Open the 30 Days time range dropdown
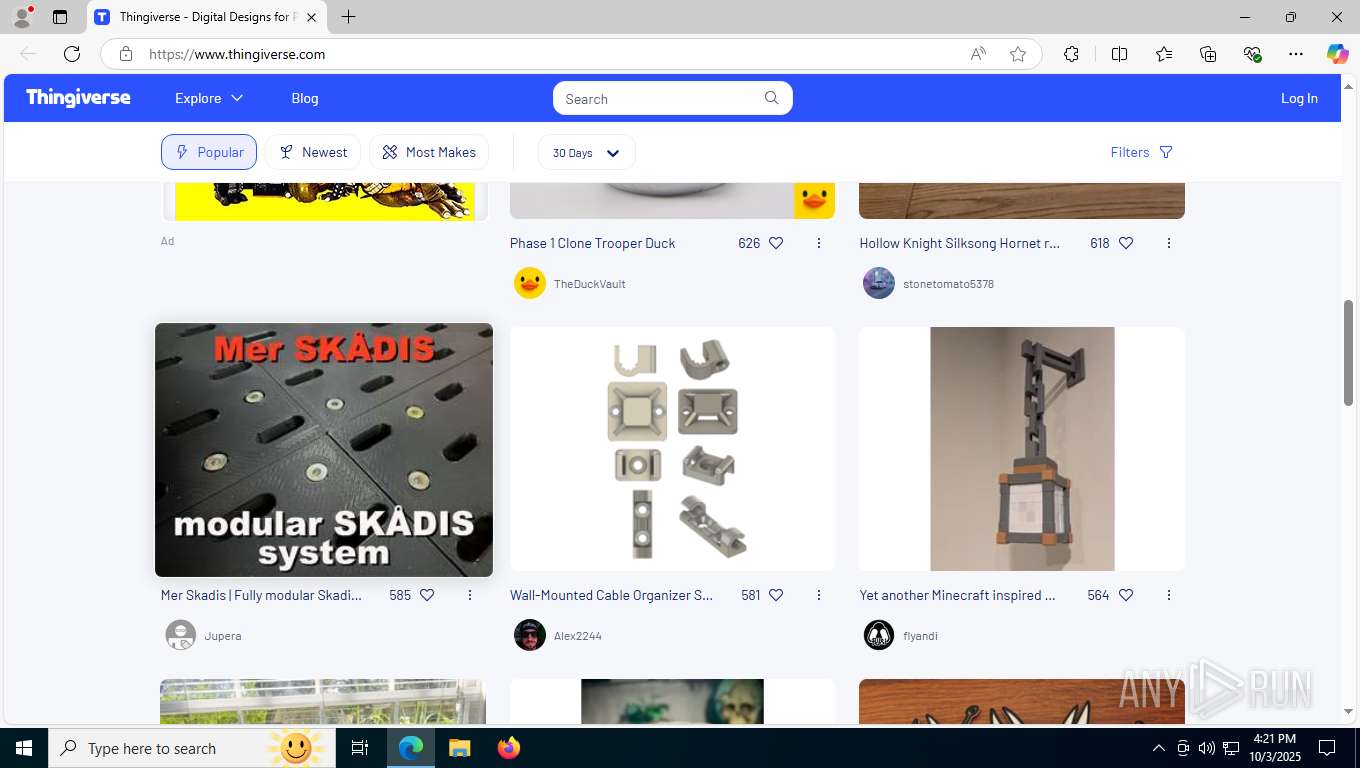Viewport: 1360px width, 768px height. pos(586,153)
